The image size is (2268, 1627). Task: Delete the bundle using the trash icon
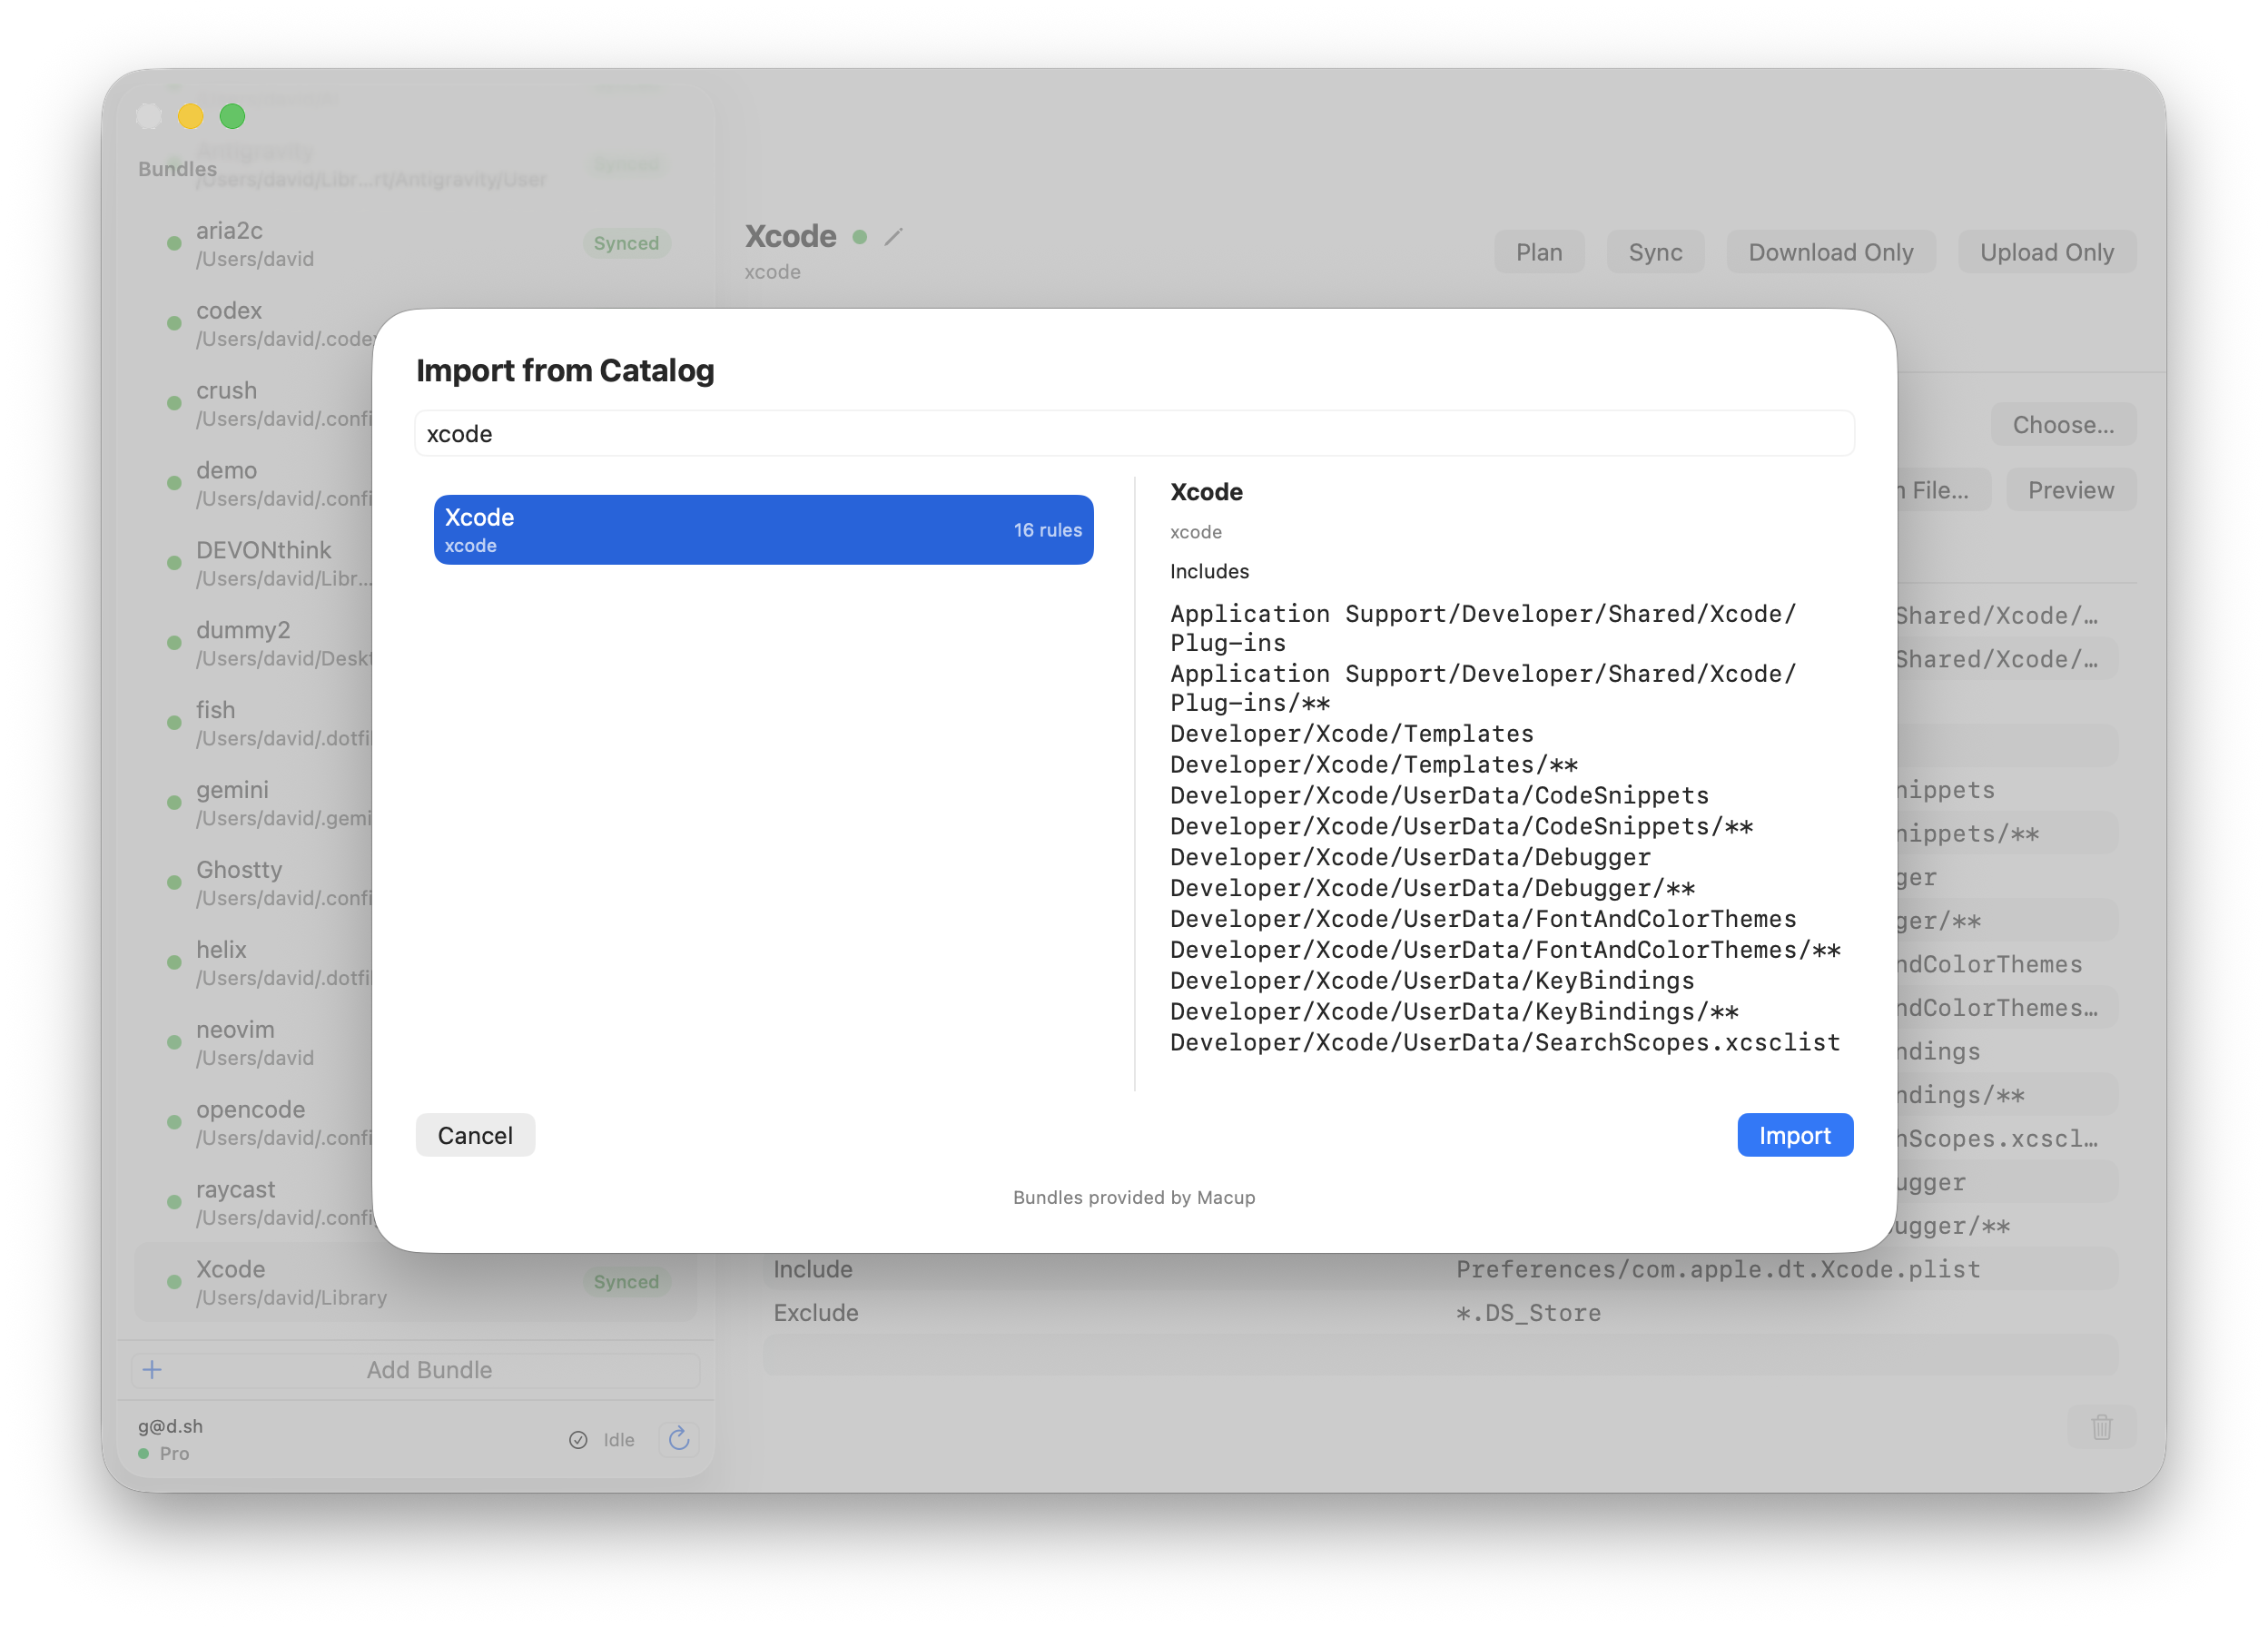pos(2101,1427)
